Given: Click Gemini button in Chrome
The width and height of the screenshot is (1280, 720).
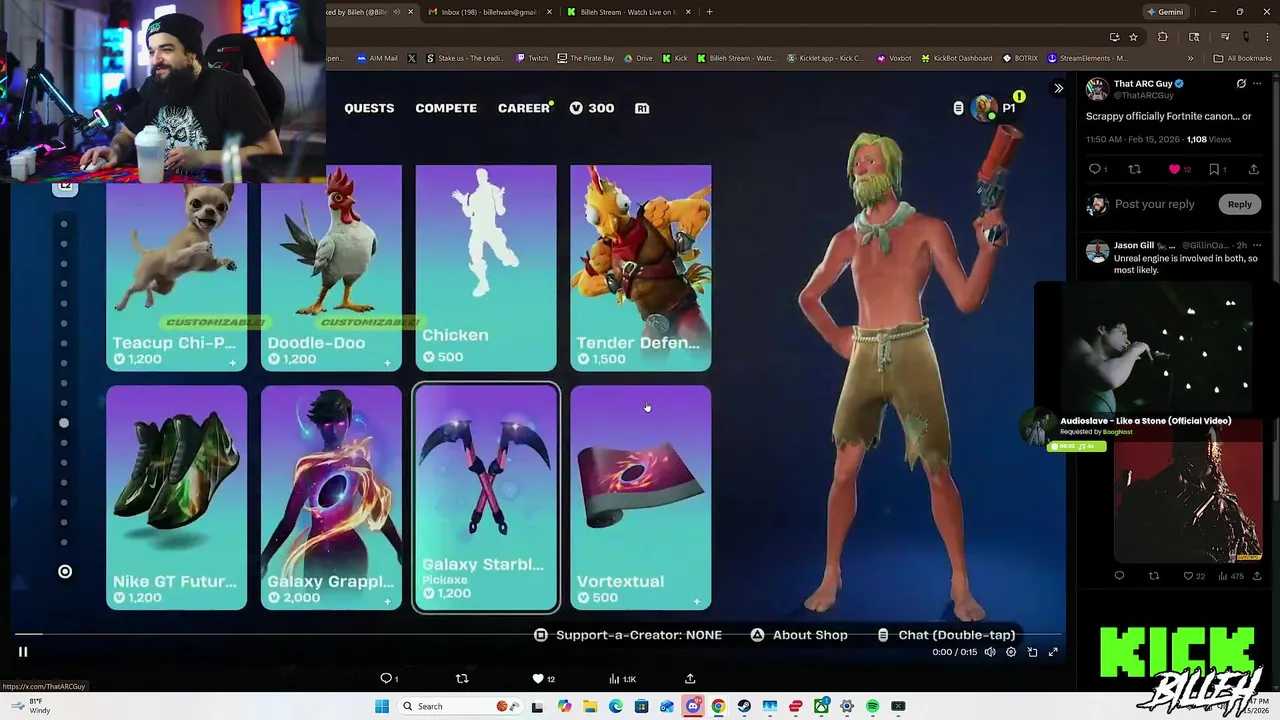Looking at the screenshot, I should (x=1166, y=12).
